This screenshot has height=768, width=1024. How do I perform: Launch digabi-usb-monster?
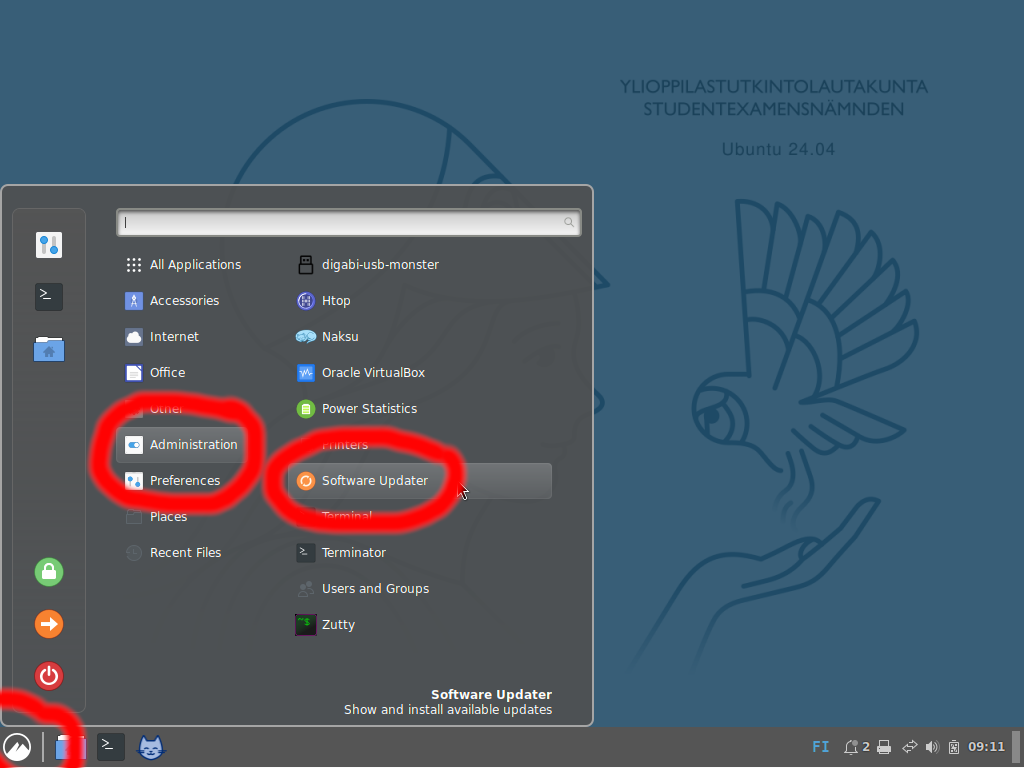(x=379, y=265)
